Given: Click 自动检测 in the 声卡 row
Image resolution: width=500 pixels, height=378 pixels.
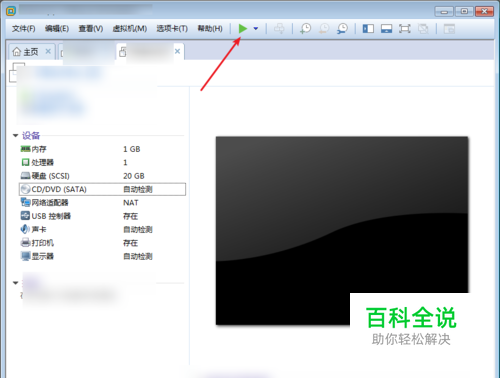Looking at the screenshot, I should tap(138, 229).
